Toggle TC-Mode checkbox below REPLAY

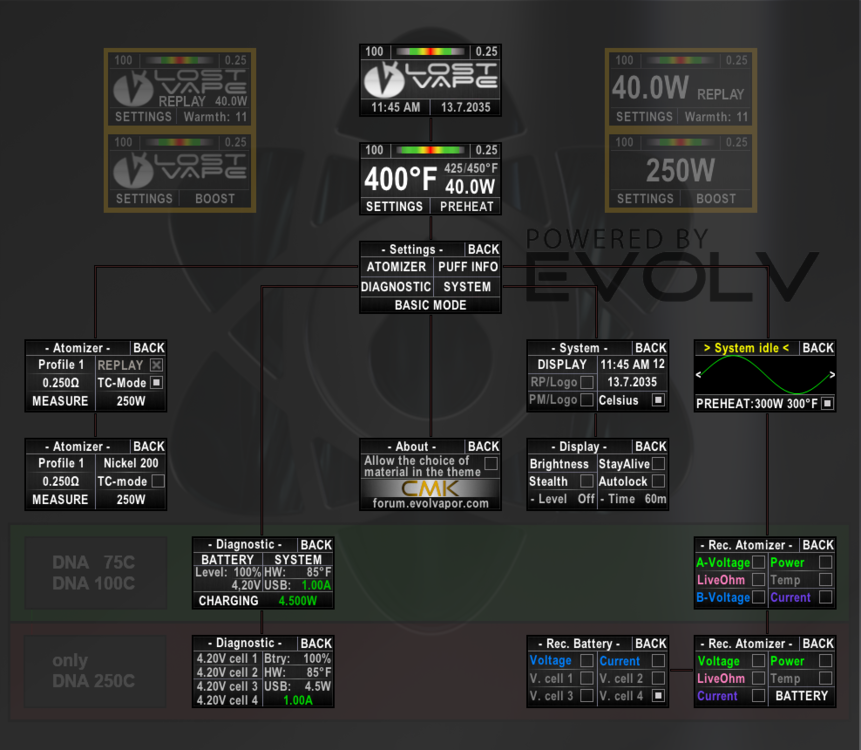[x=156, y=382]
